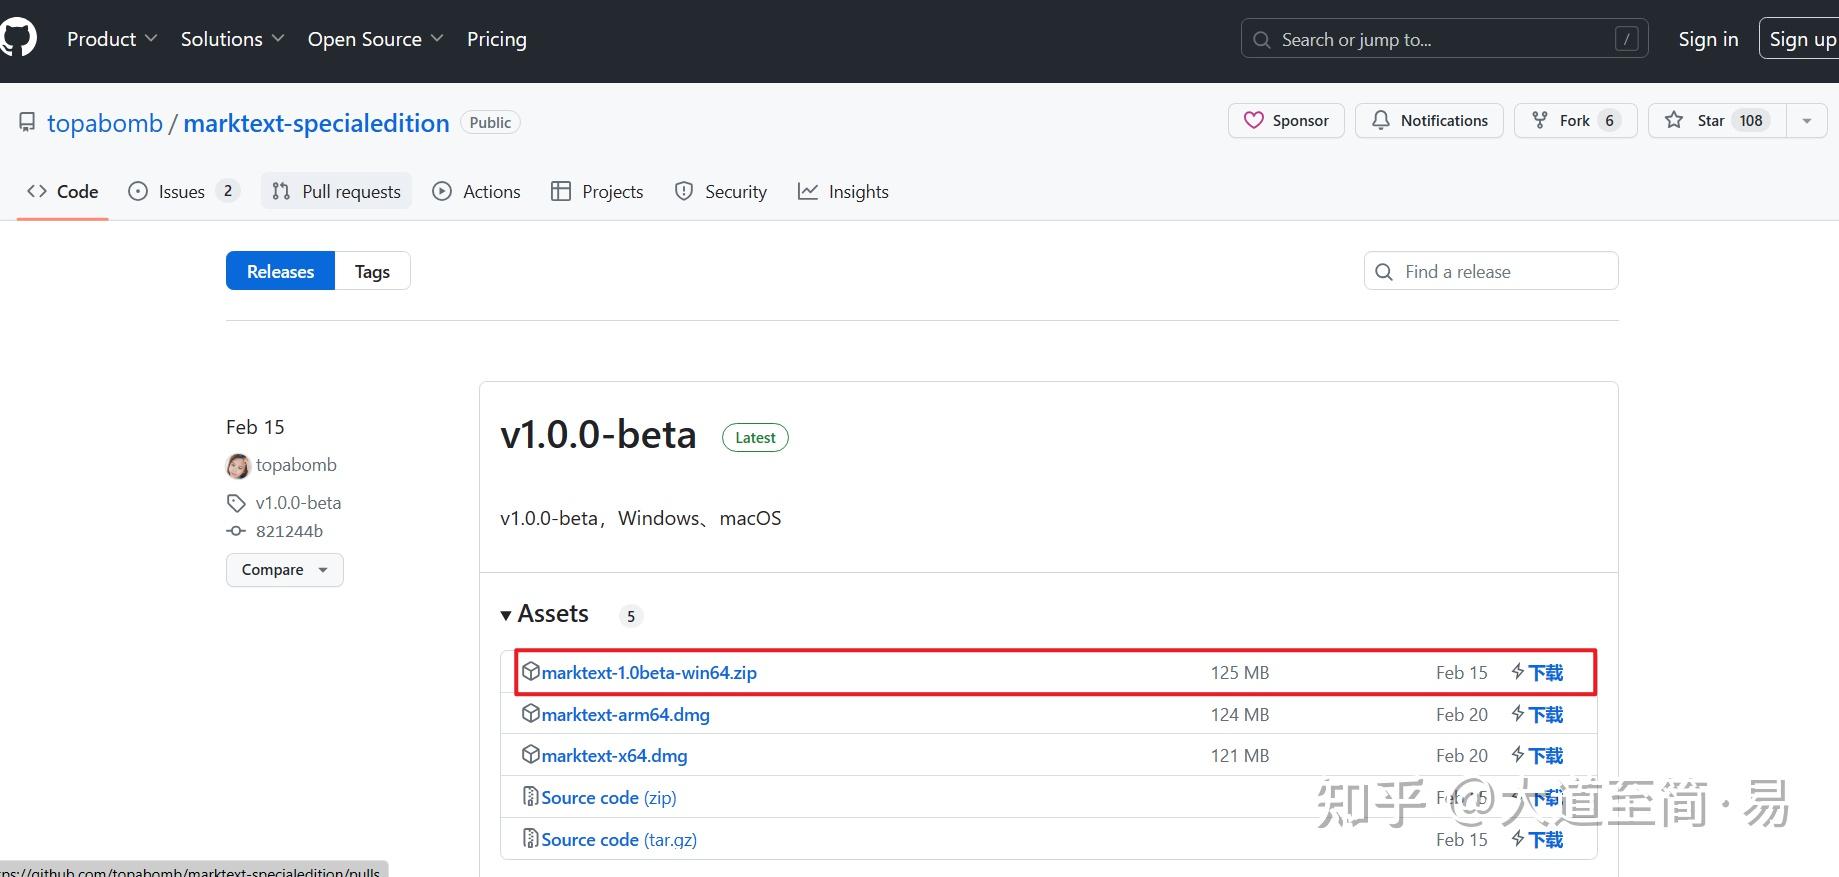Collapse the Assets section triangle

click(x=506, y=615)
